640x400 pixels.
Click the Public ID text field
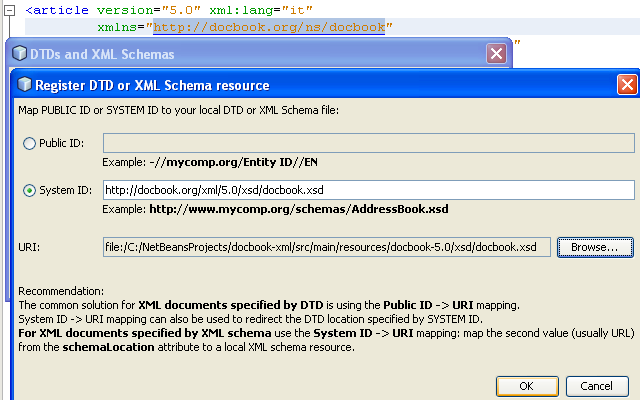tap(369, 143)
